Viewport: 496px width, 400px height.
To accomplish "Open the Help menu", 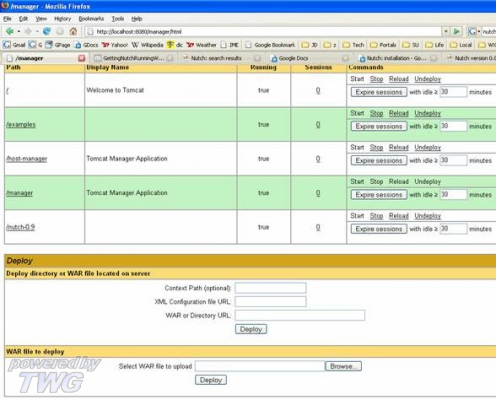I will tap(137, 19).
